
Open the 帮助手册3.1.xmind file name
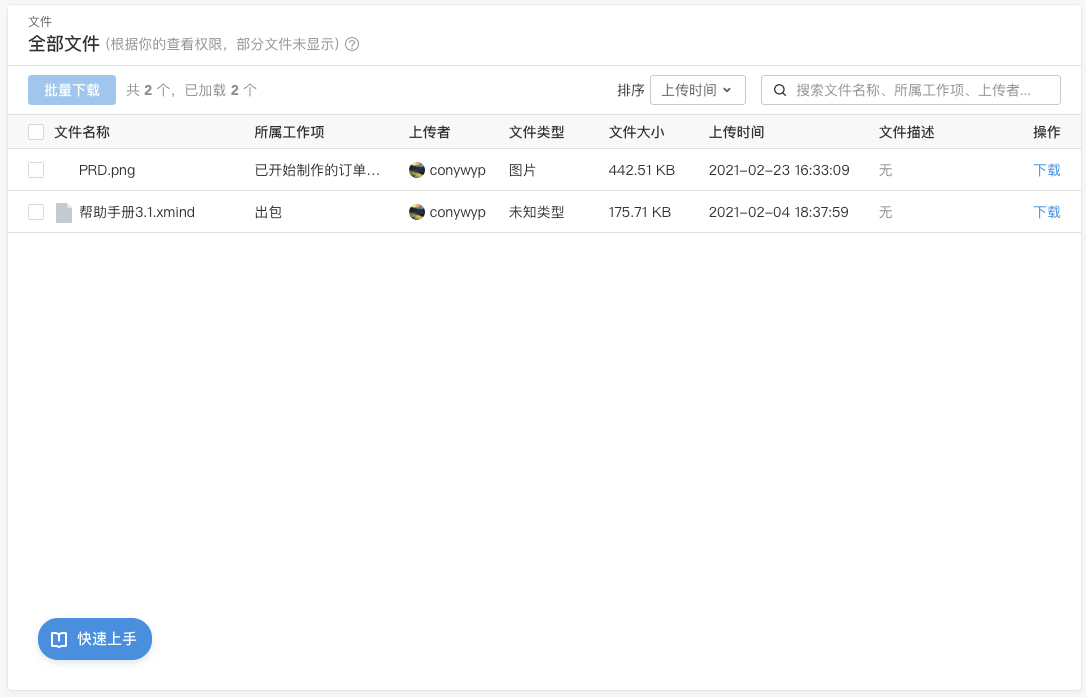pyautogui.click(x=136, y=212)
